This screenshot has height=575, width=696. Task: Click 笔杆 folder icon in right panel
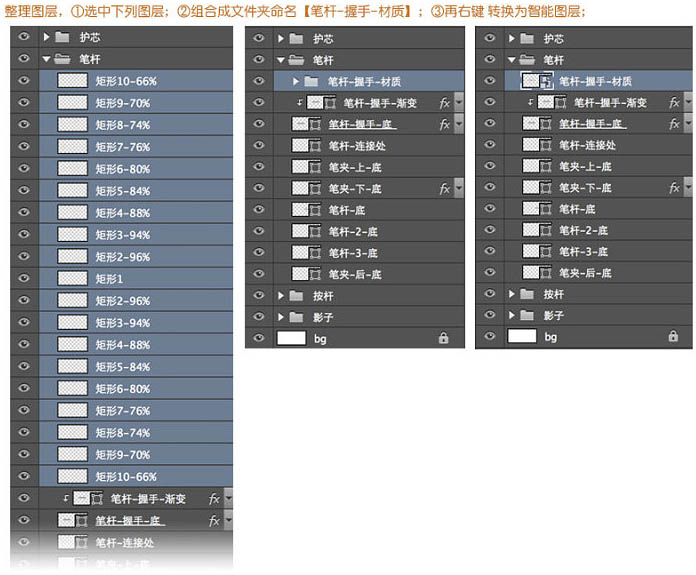[x=527, y=59]
